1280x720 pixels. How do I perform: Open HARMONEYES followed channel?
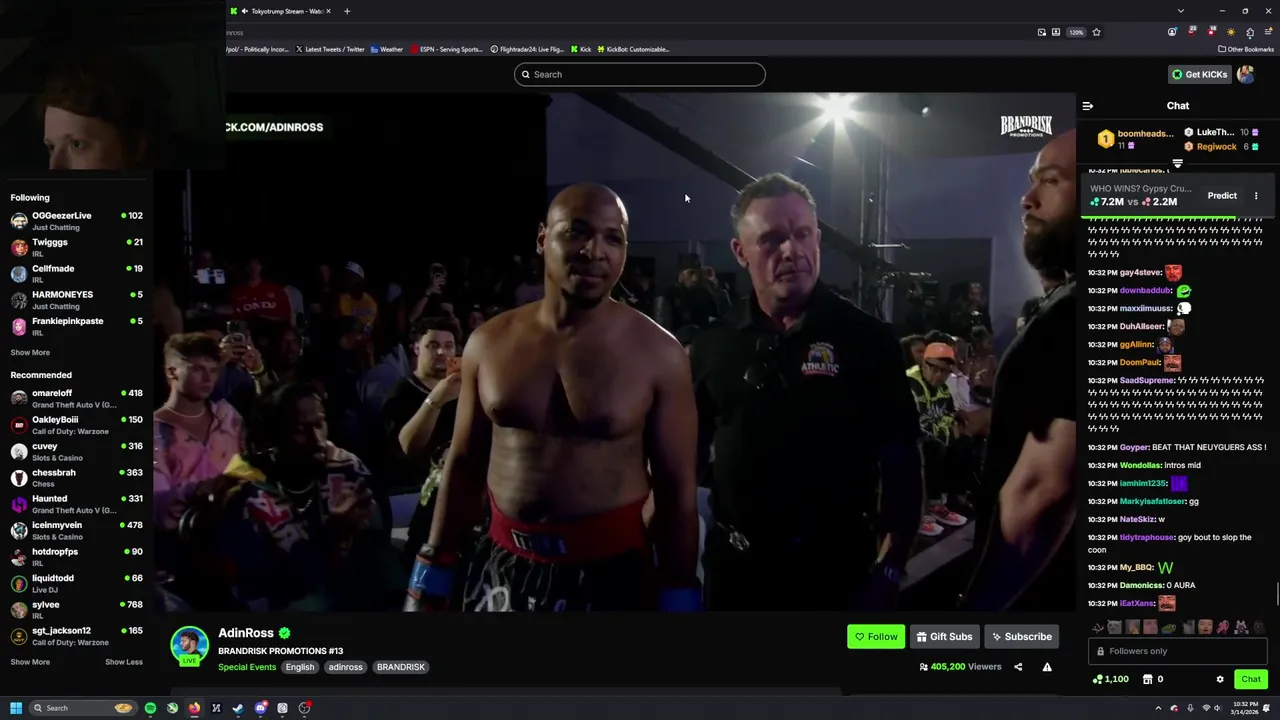76,300
